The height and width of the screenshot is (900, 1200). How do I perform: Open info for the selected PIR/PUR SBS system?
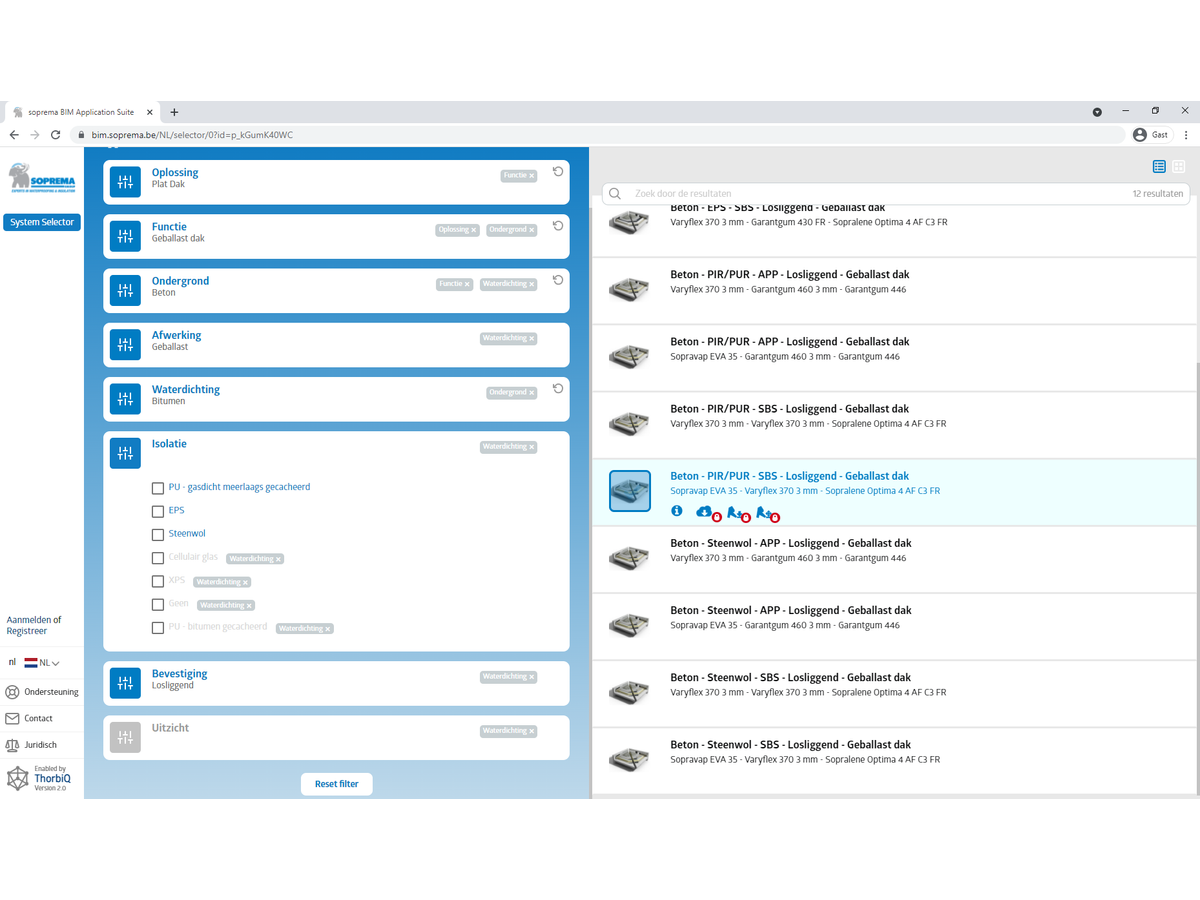tap(677, 511)
